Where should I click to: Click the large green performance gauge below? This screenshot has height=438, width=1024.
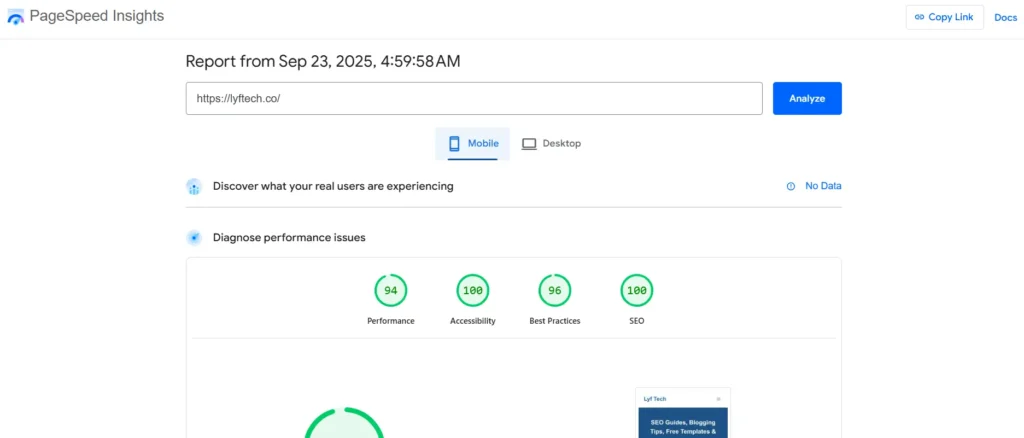coord(344,424)
